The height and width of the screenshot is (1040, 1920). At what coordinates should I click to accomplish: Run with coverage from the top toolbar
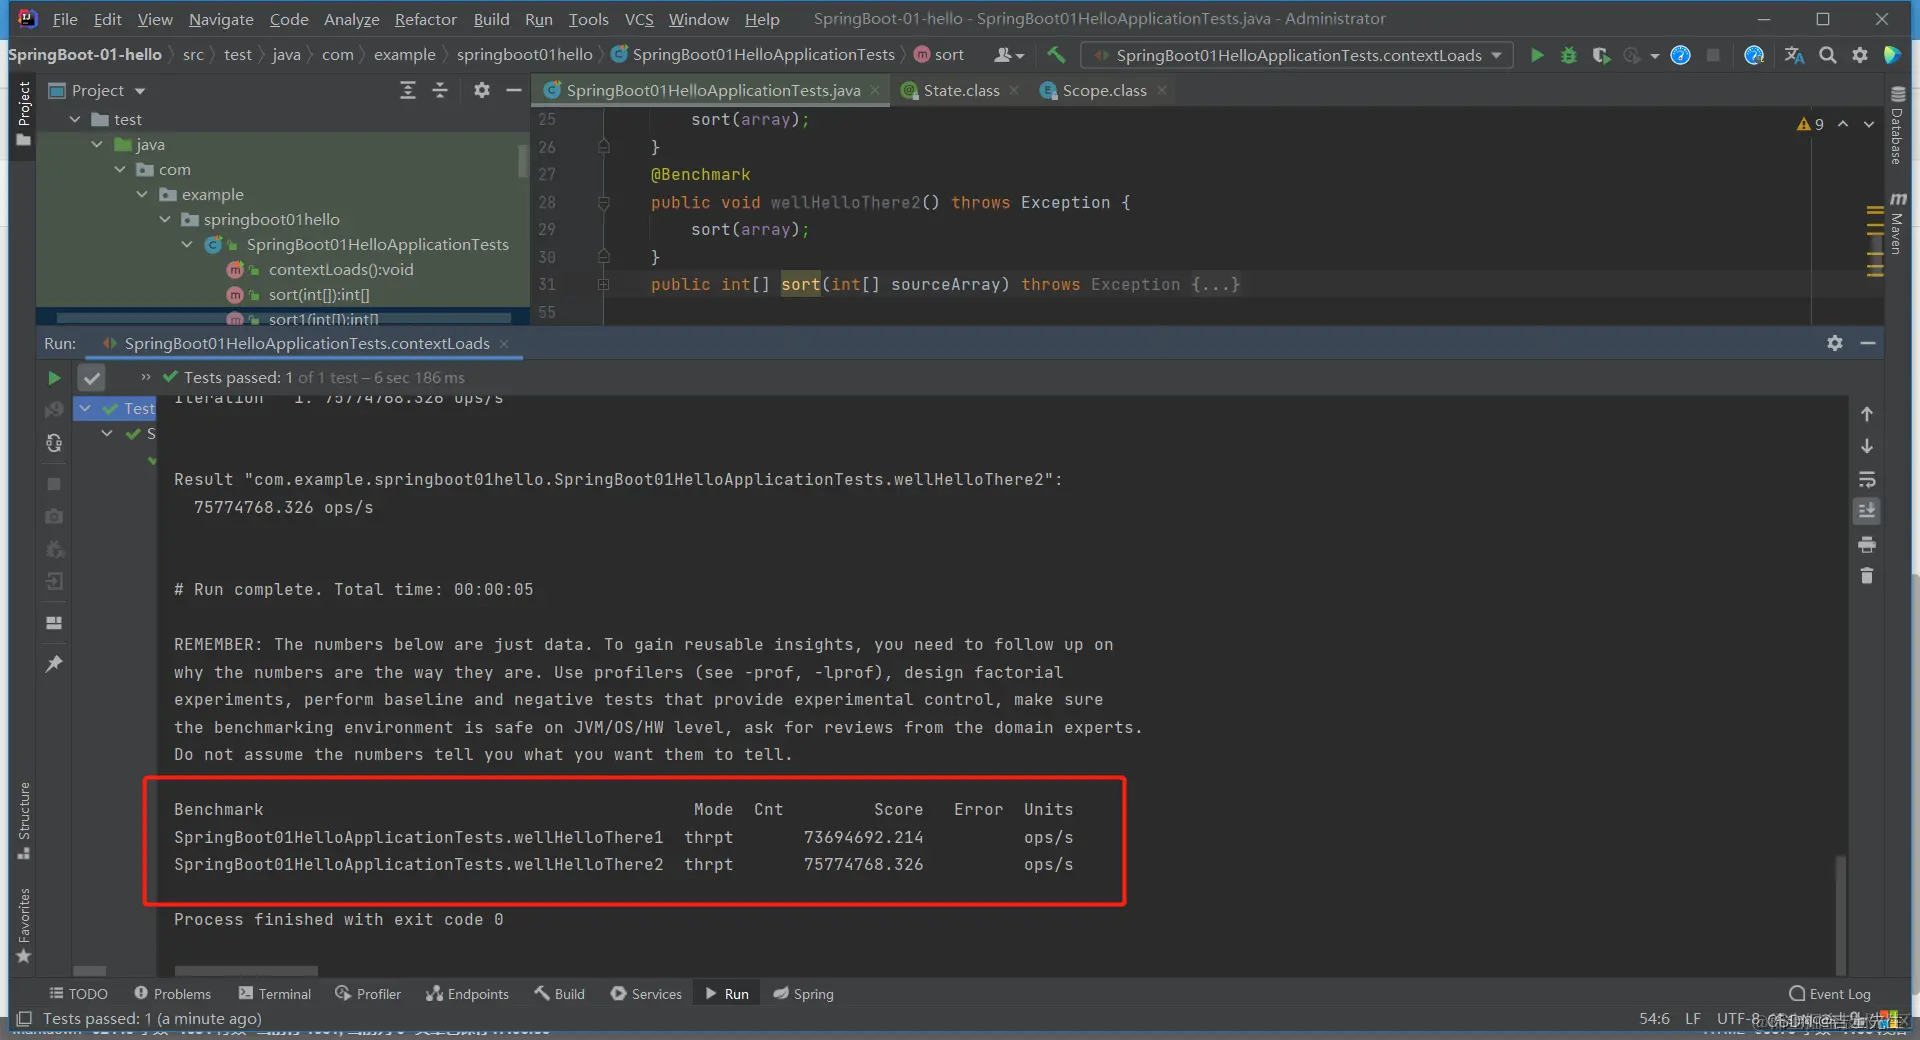[1601, 55]
